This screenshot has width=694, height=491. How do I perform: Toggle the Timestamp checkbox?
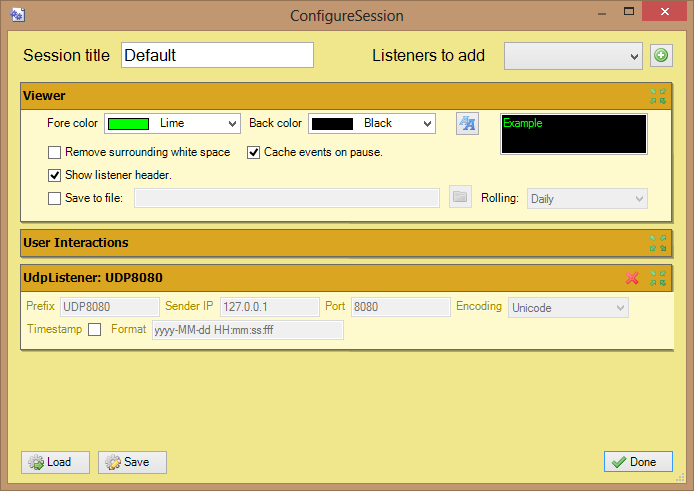pyautogui.click(x=94, y=329)
